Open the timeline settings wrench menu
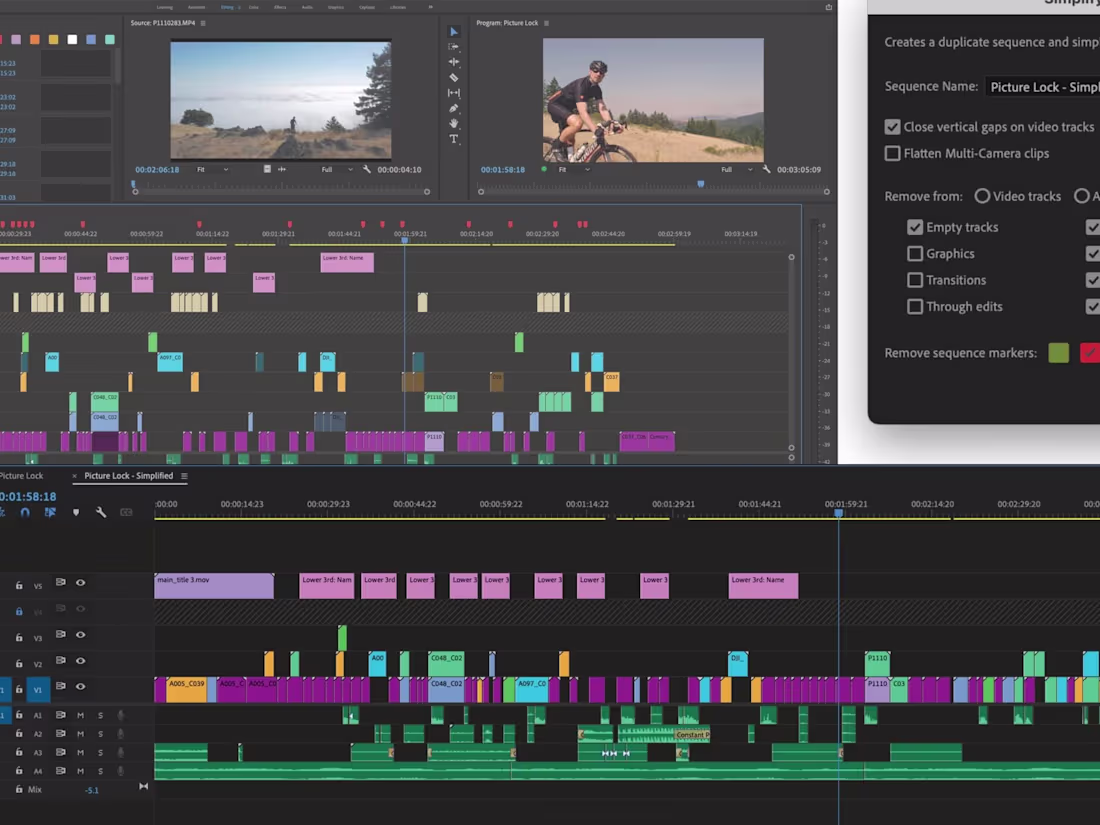 (100, 512)
